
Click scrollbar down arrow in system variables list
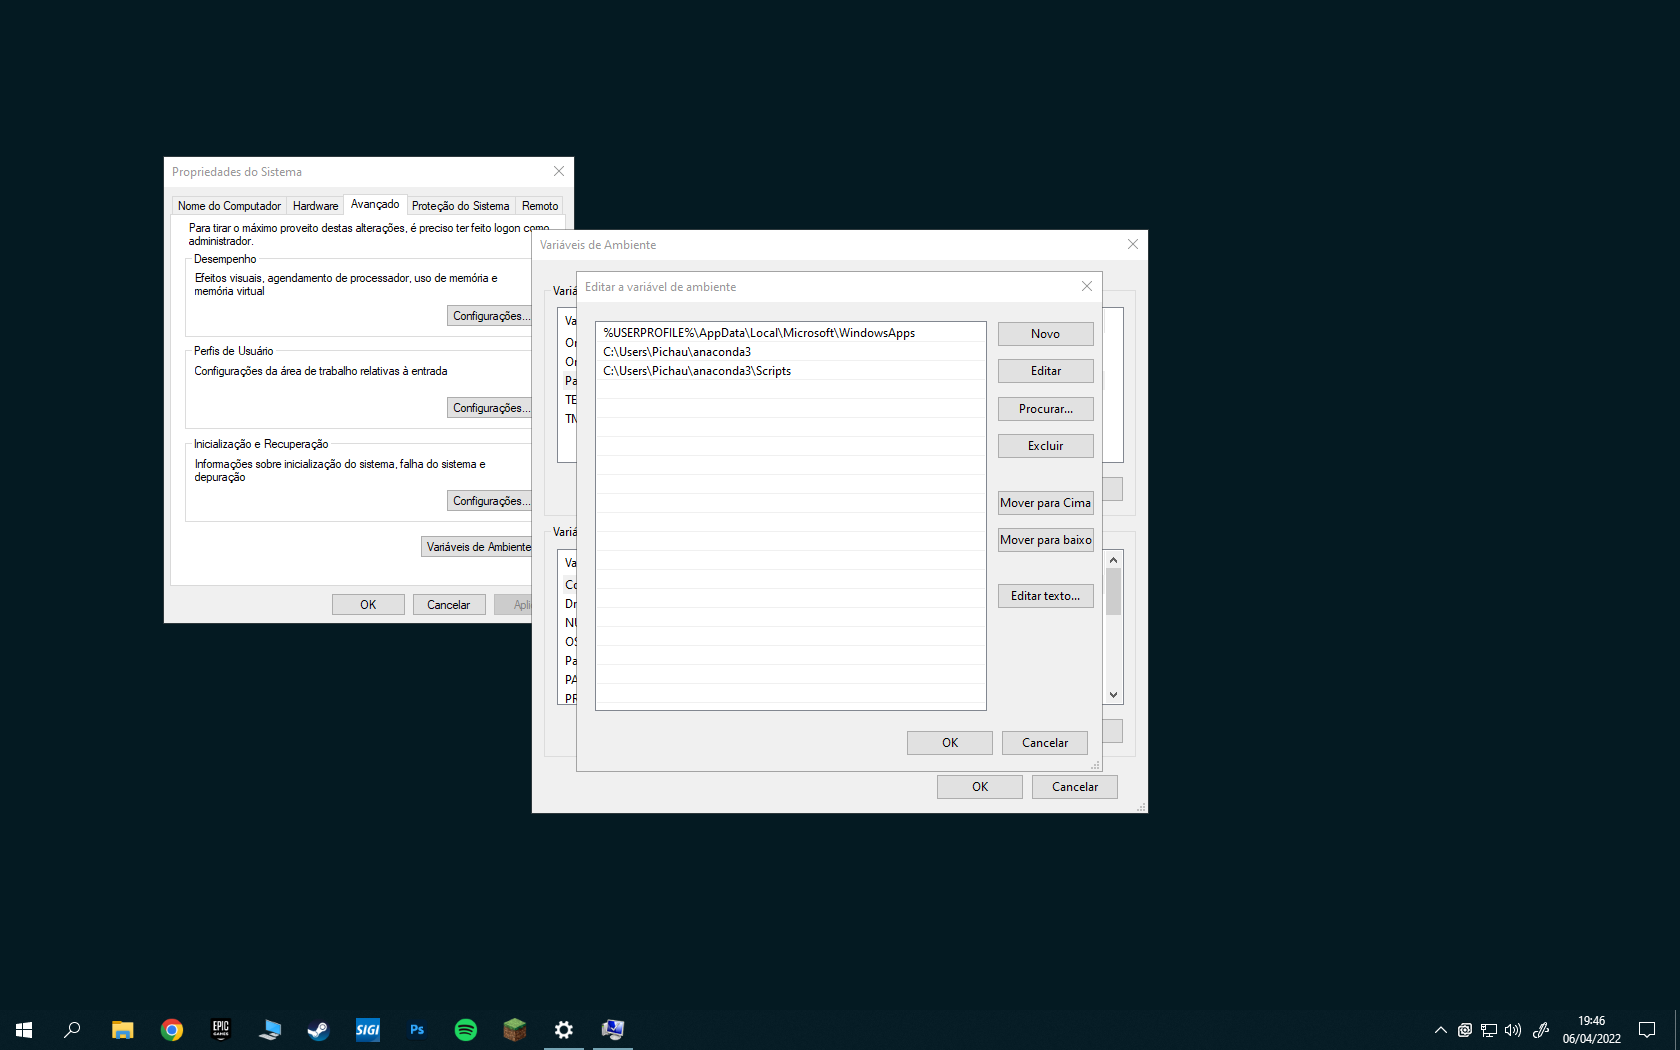click(1113, 695)
